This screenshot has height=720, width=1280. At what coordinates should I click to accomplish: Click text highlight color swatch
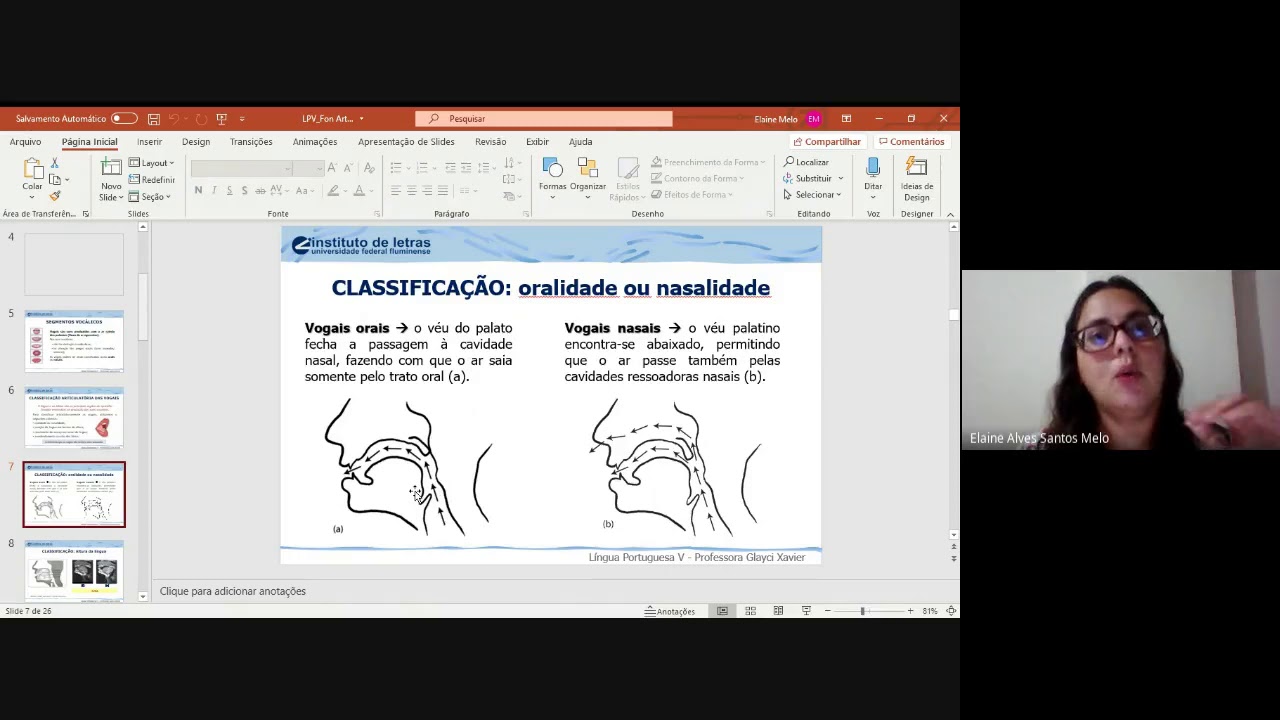(333, 190)
